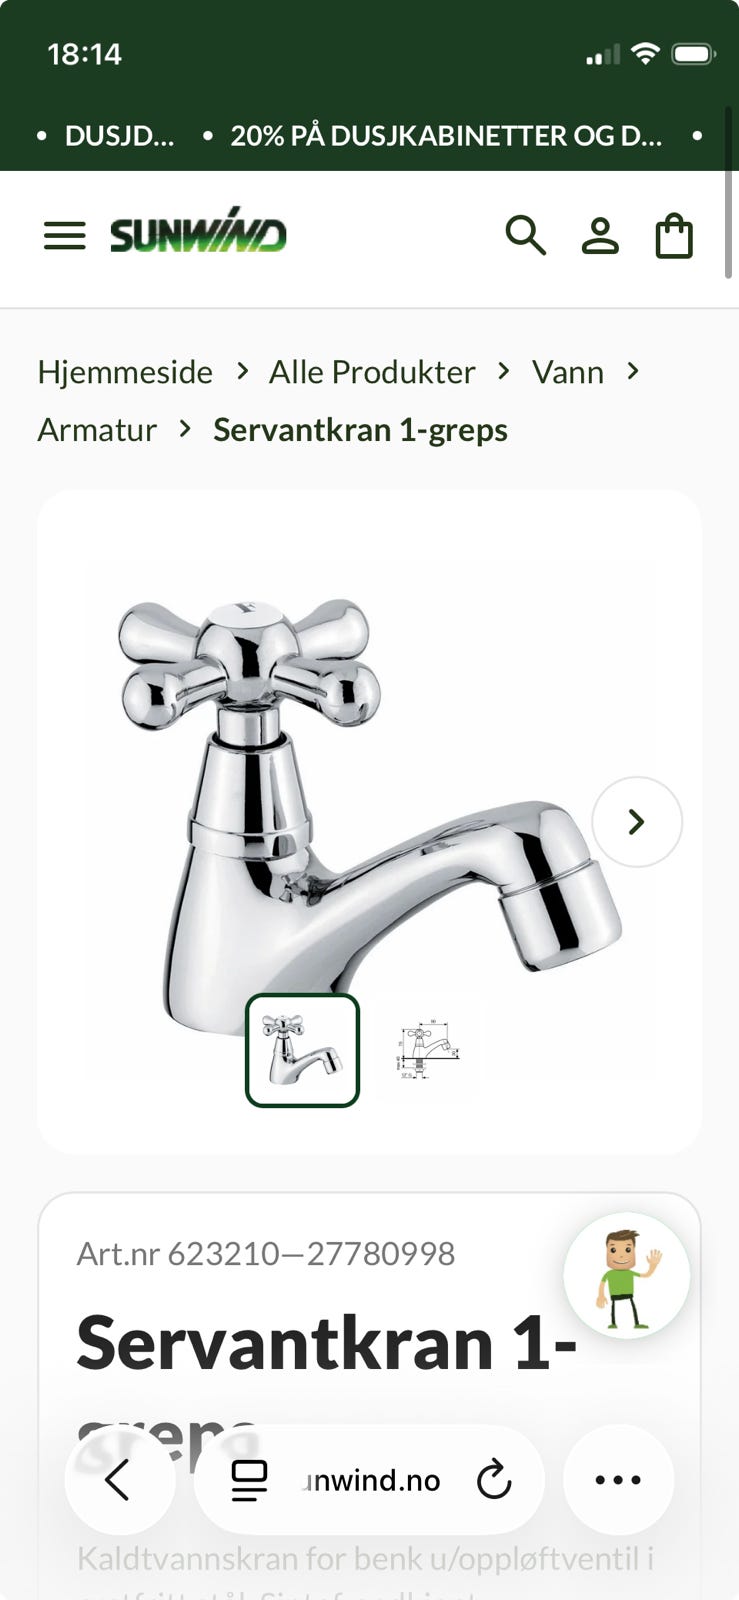This screenshot has height=1600, width=739.
Task: Select the faucet photo thumbnail
Action: pos(303,1050)
